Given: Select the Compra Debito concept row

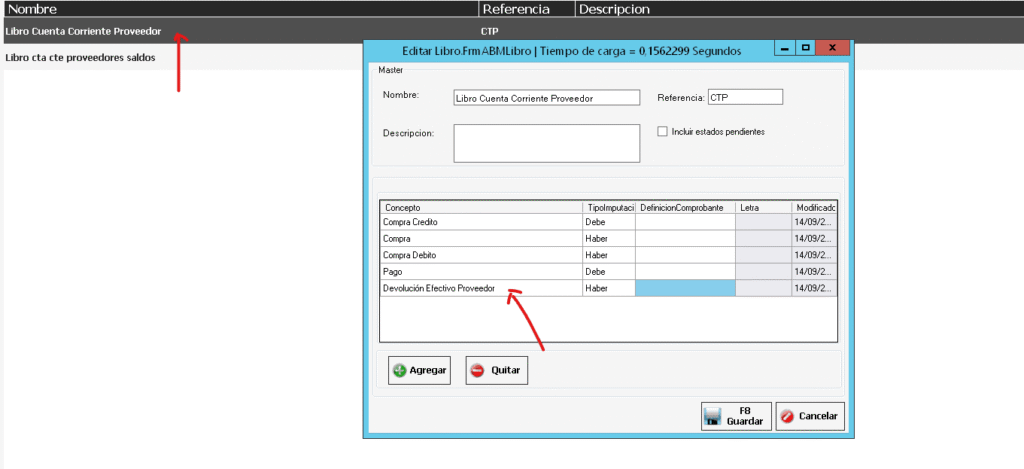Looking at the screenshot, I should click(480, 255).
